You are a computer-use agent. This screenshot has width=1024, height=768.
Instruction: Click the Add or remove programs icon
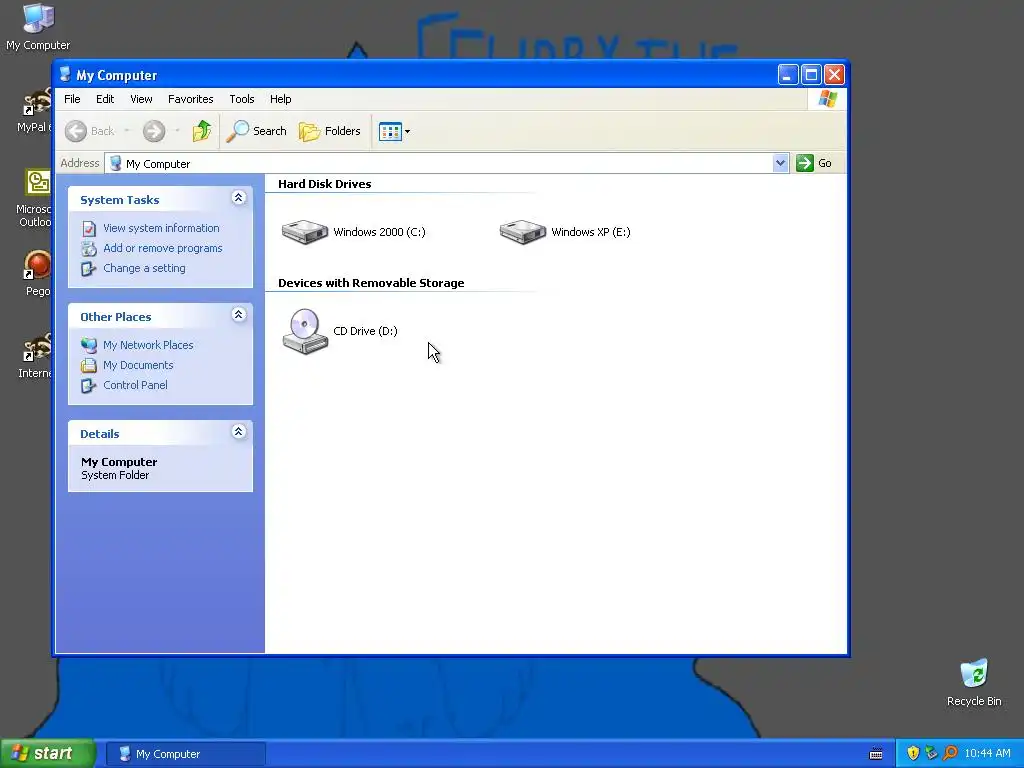pos(89,249)
